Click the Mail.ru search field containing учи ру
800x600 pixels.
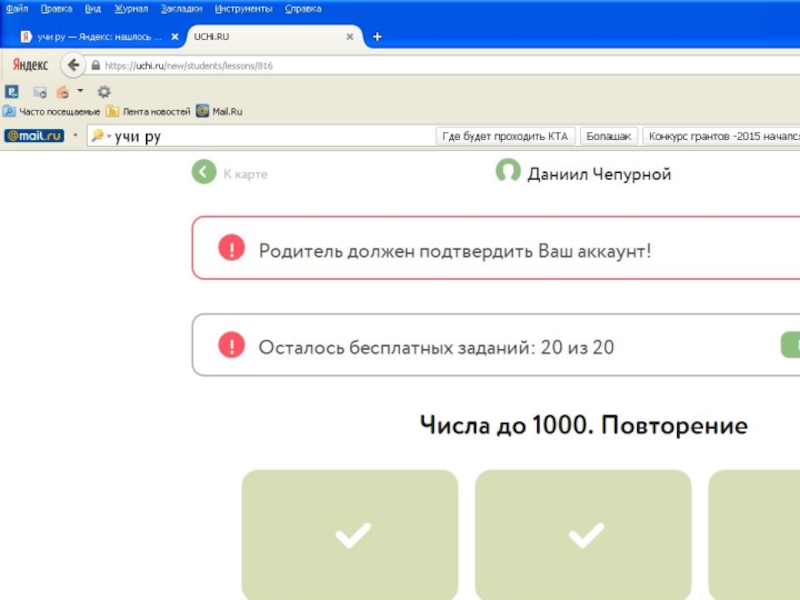(x=260, y=136)
